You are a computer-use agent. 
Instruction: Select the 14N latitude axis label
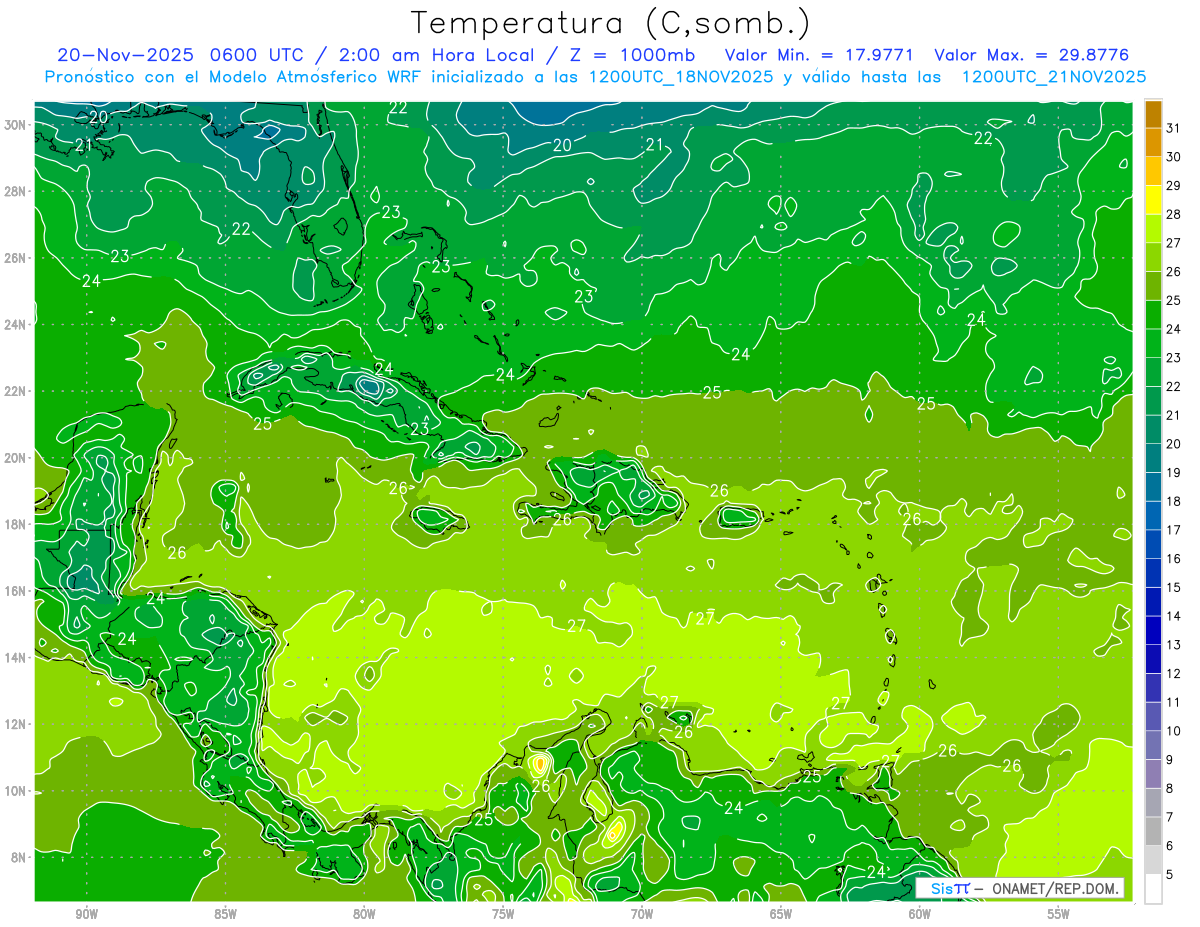click(x=15, y=657)
